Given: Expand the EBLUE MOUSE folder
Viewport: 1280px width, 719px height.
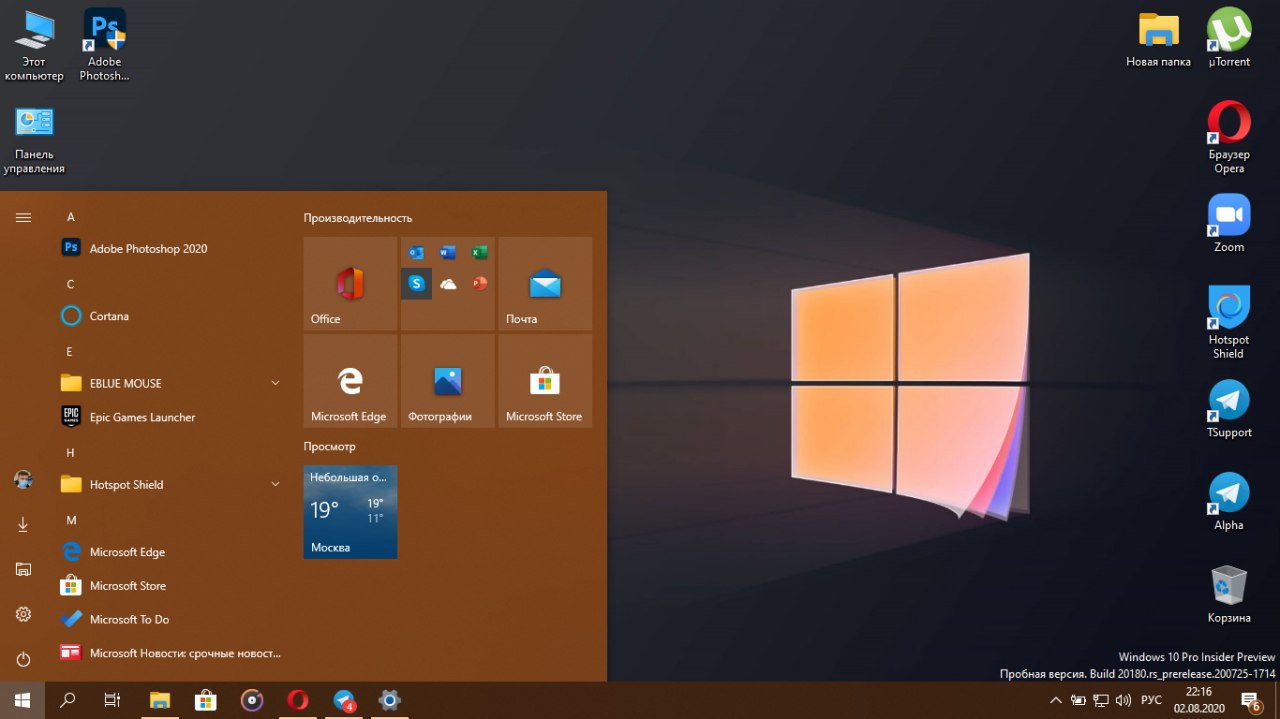Looking at the screenshot, I should [170, 383].
